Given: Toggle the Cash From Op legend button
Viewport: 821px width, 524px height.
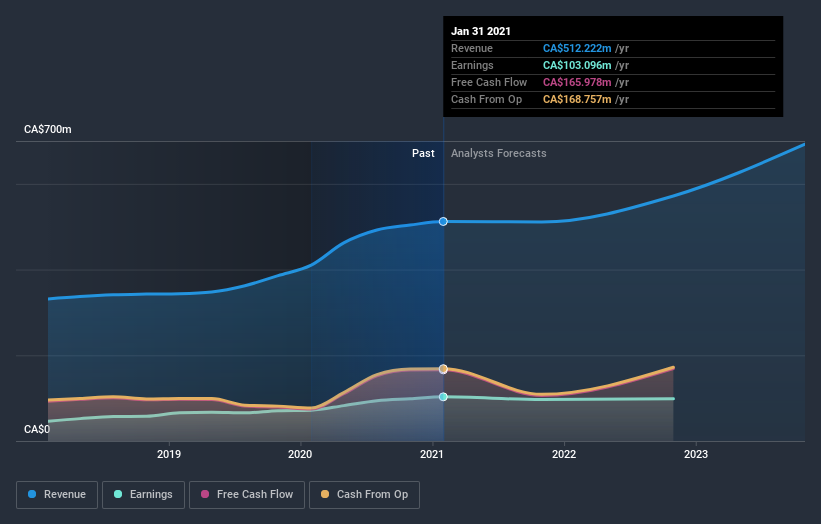Looking at the screenshot, I should (x=364, y=495).
